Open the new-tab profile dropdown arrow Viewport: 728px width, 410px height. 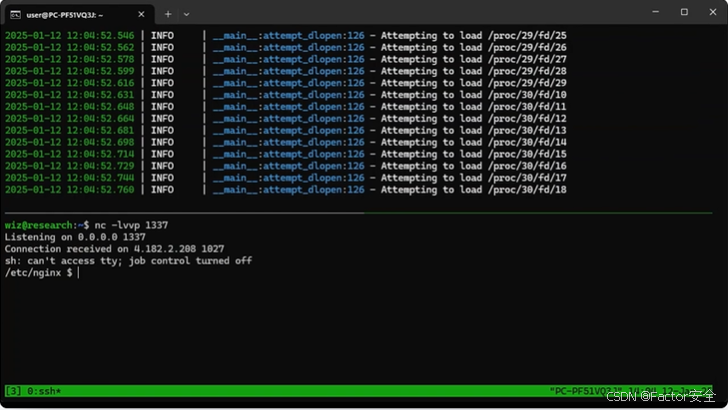coord(186,14)
